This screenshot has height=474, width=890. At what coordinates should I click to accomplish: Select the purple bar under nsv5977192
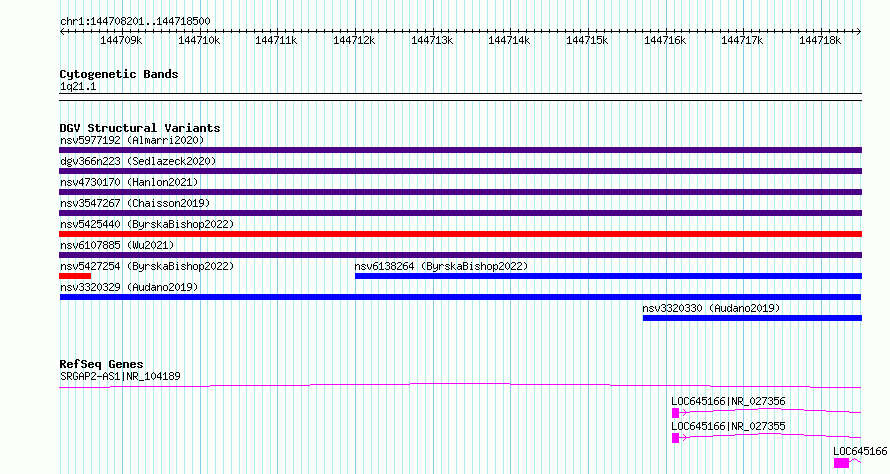[x=460, y=150]
